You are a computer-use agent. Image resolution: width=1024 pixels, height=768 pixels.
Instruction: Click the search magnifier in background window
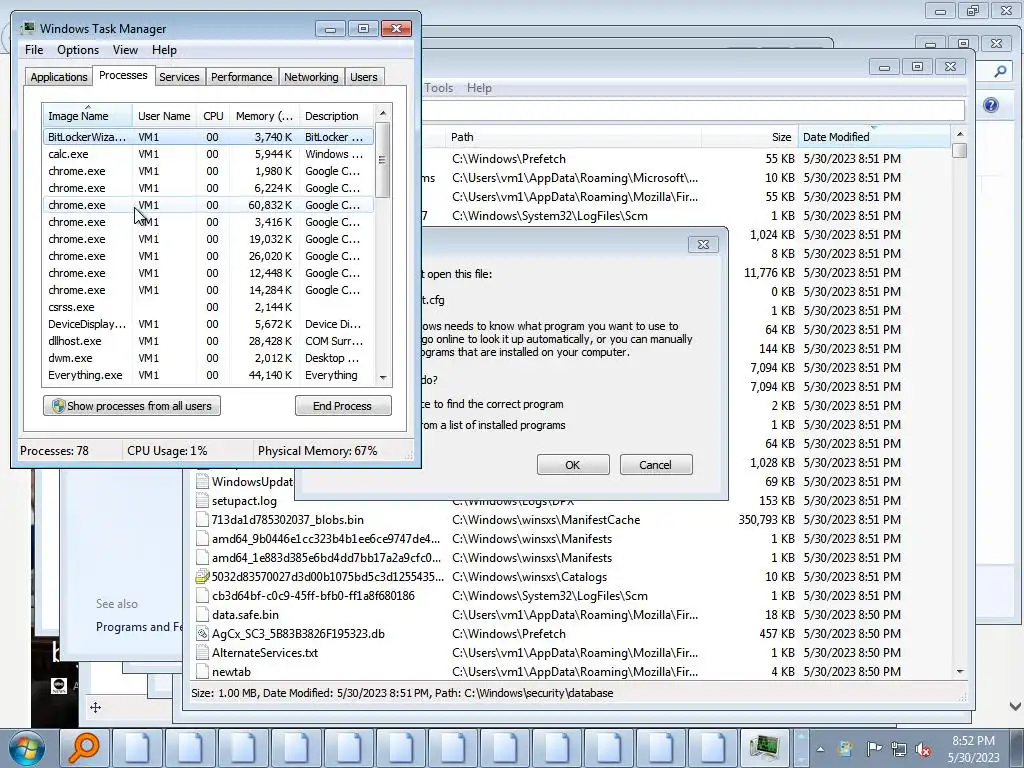coord(1000,72)
